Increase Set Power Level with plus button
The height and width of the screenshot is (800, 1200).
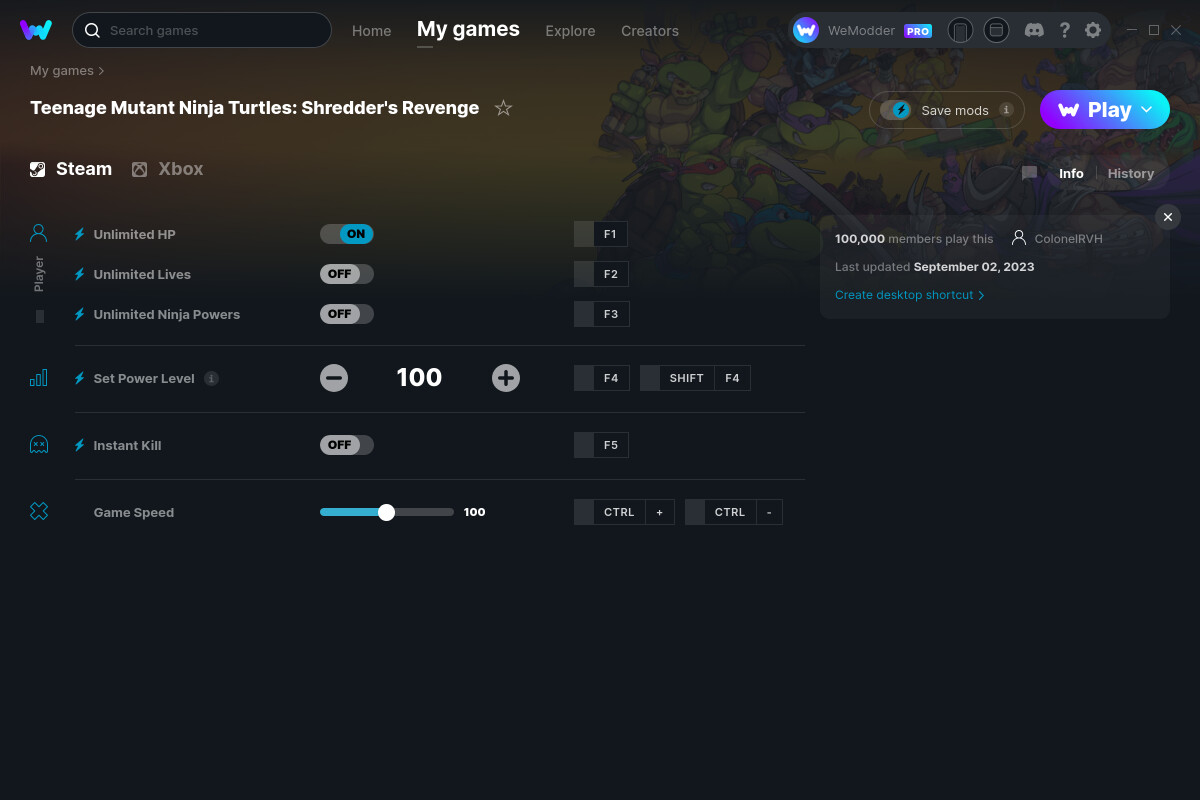click(506, 378)
